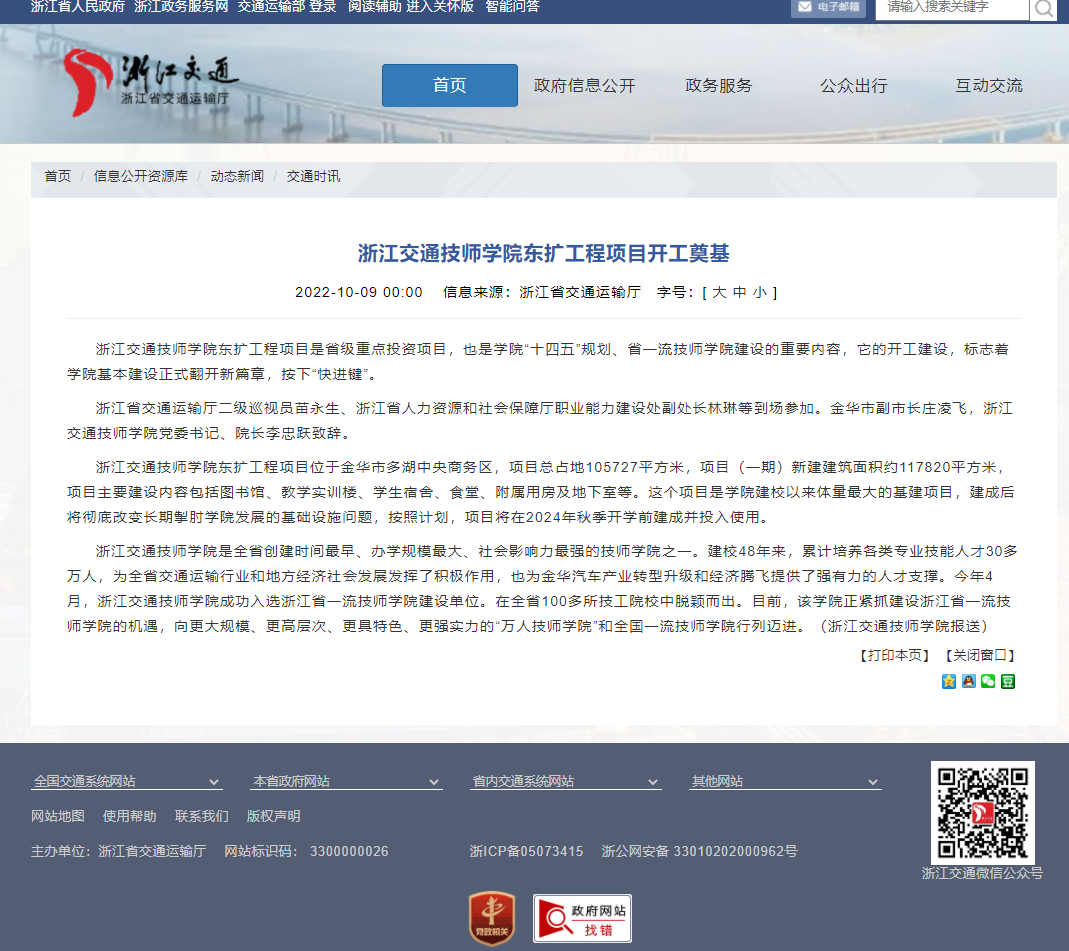
Task: Click breadcrumb 交通时讯
Action: point(313,177)
